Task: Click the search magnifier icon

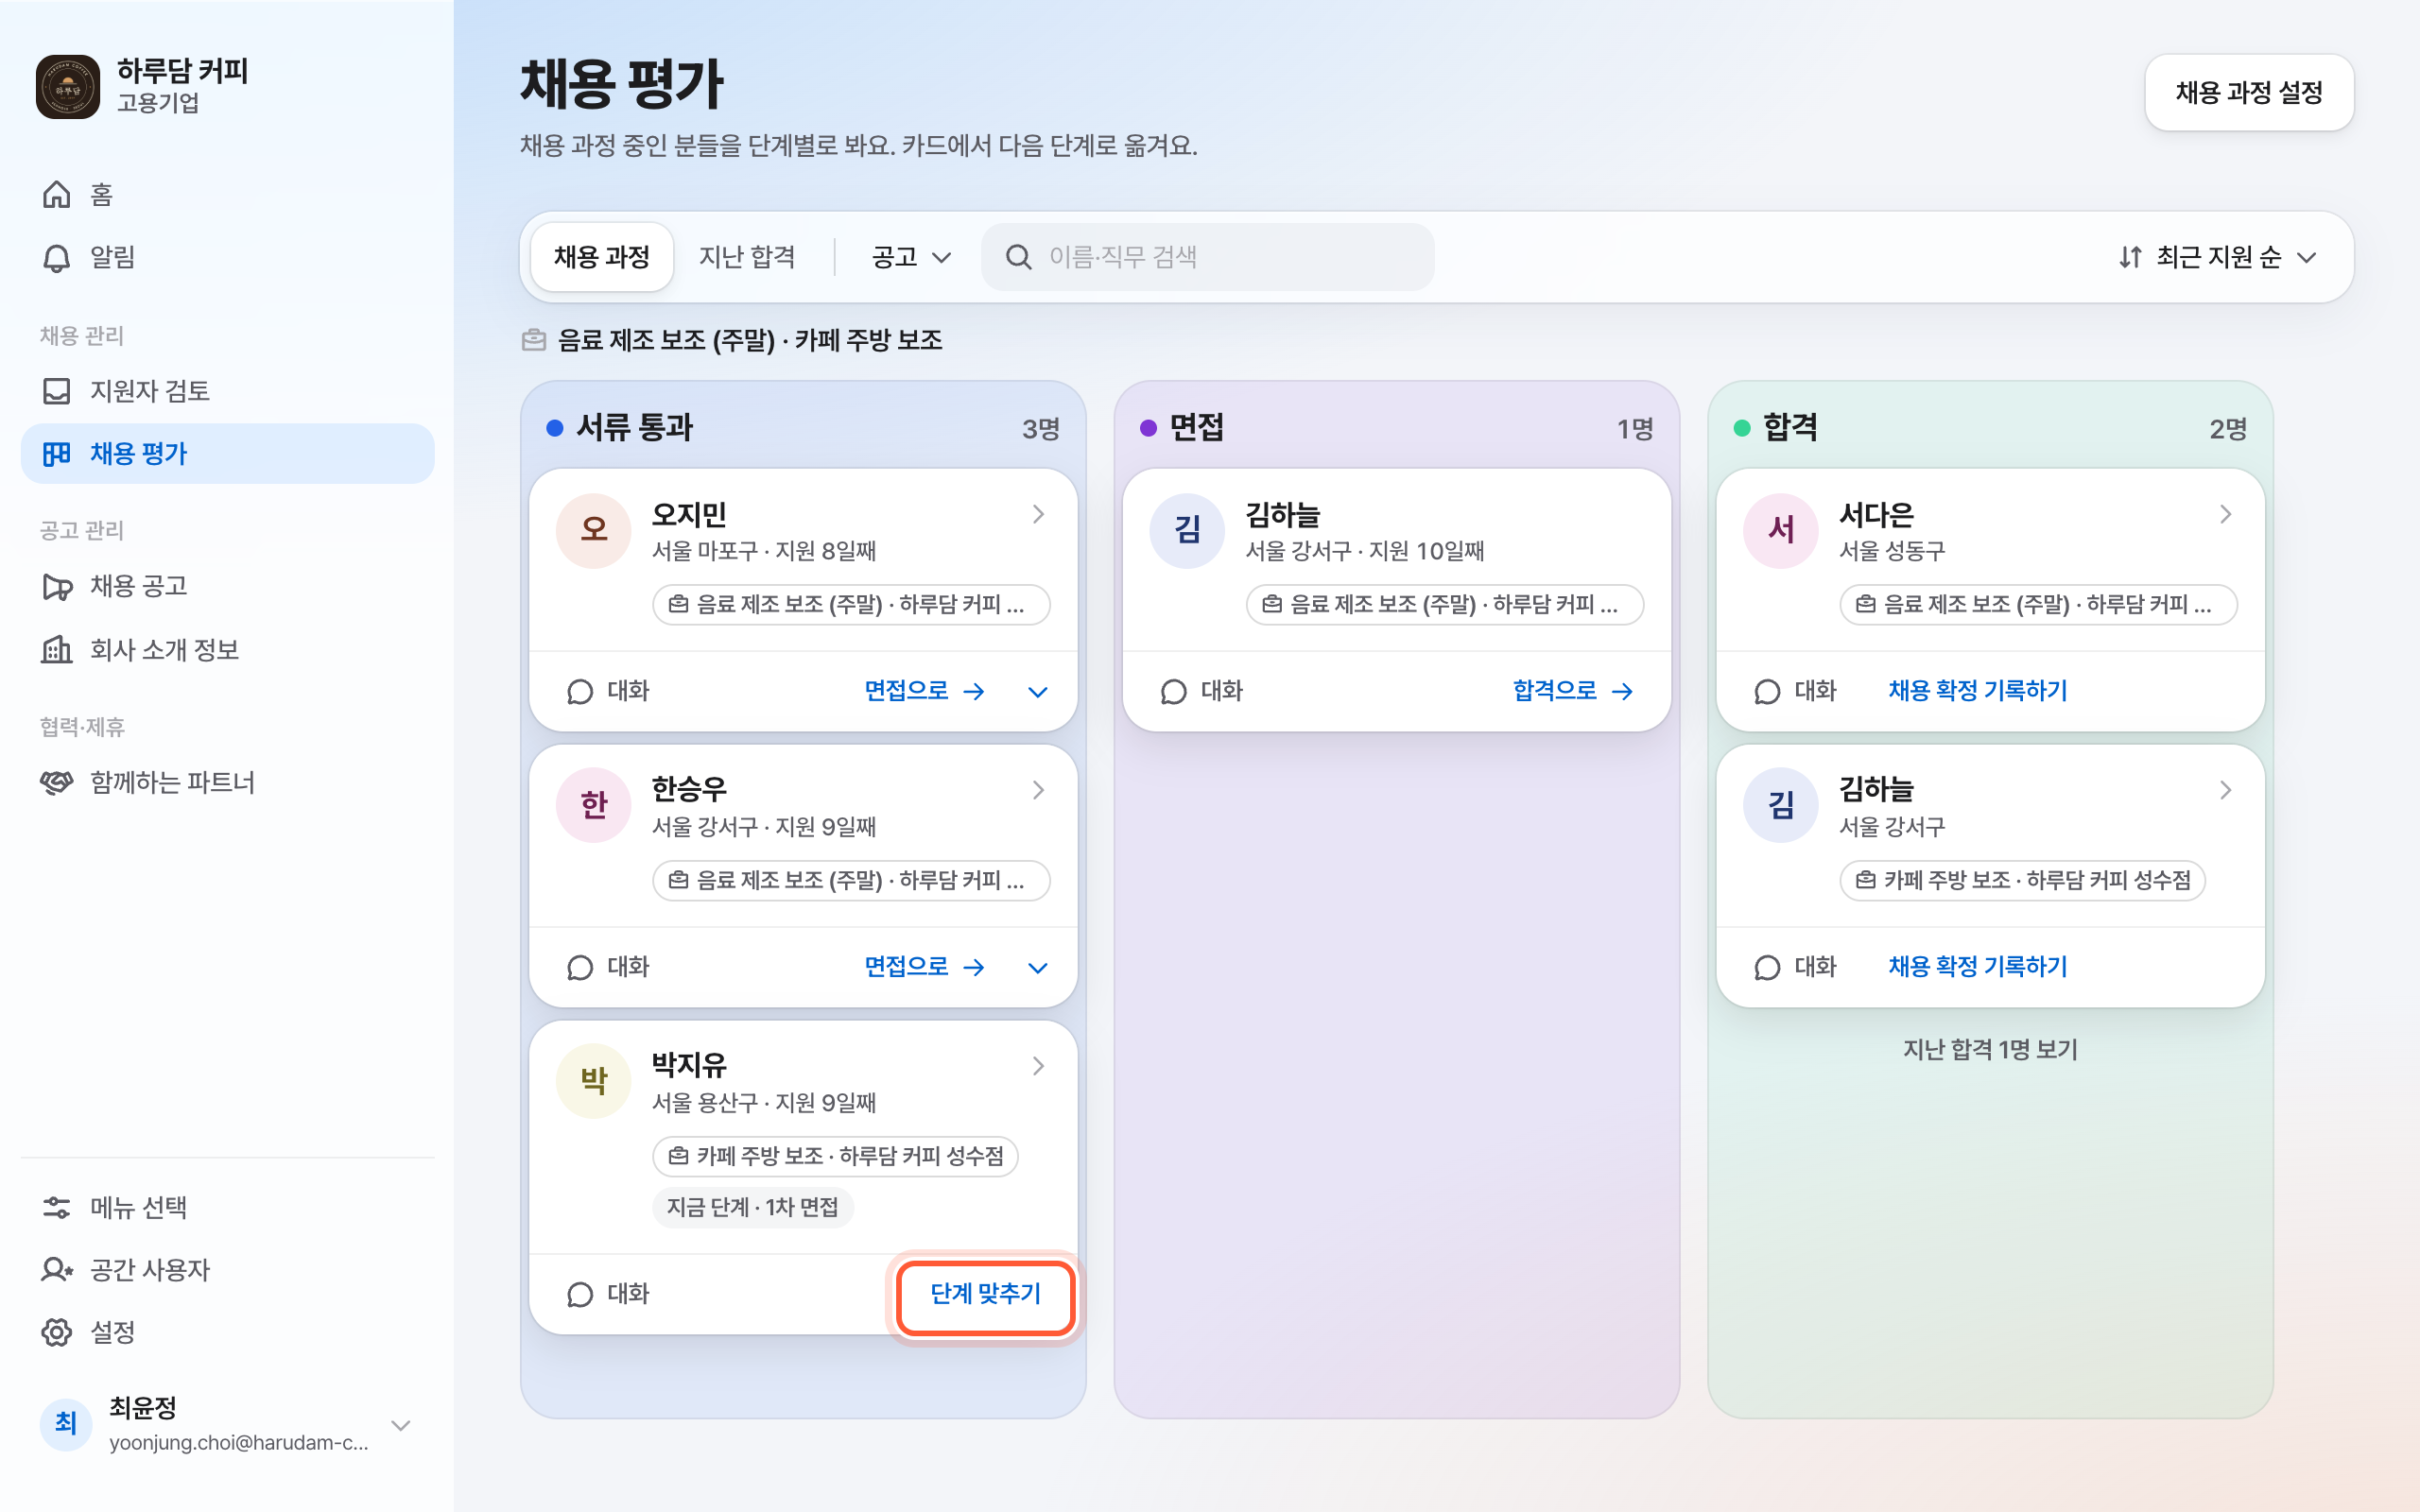Action: point(1018,257)
